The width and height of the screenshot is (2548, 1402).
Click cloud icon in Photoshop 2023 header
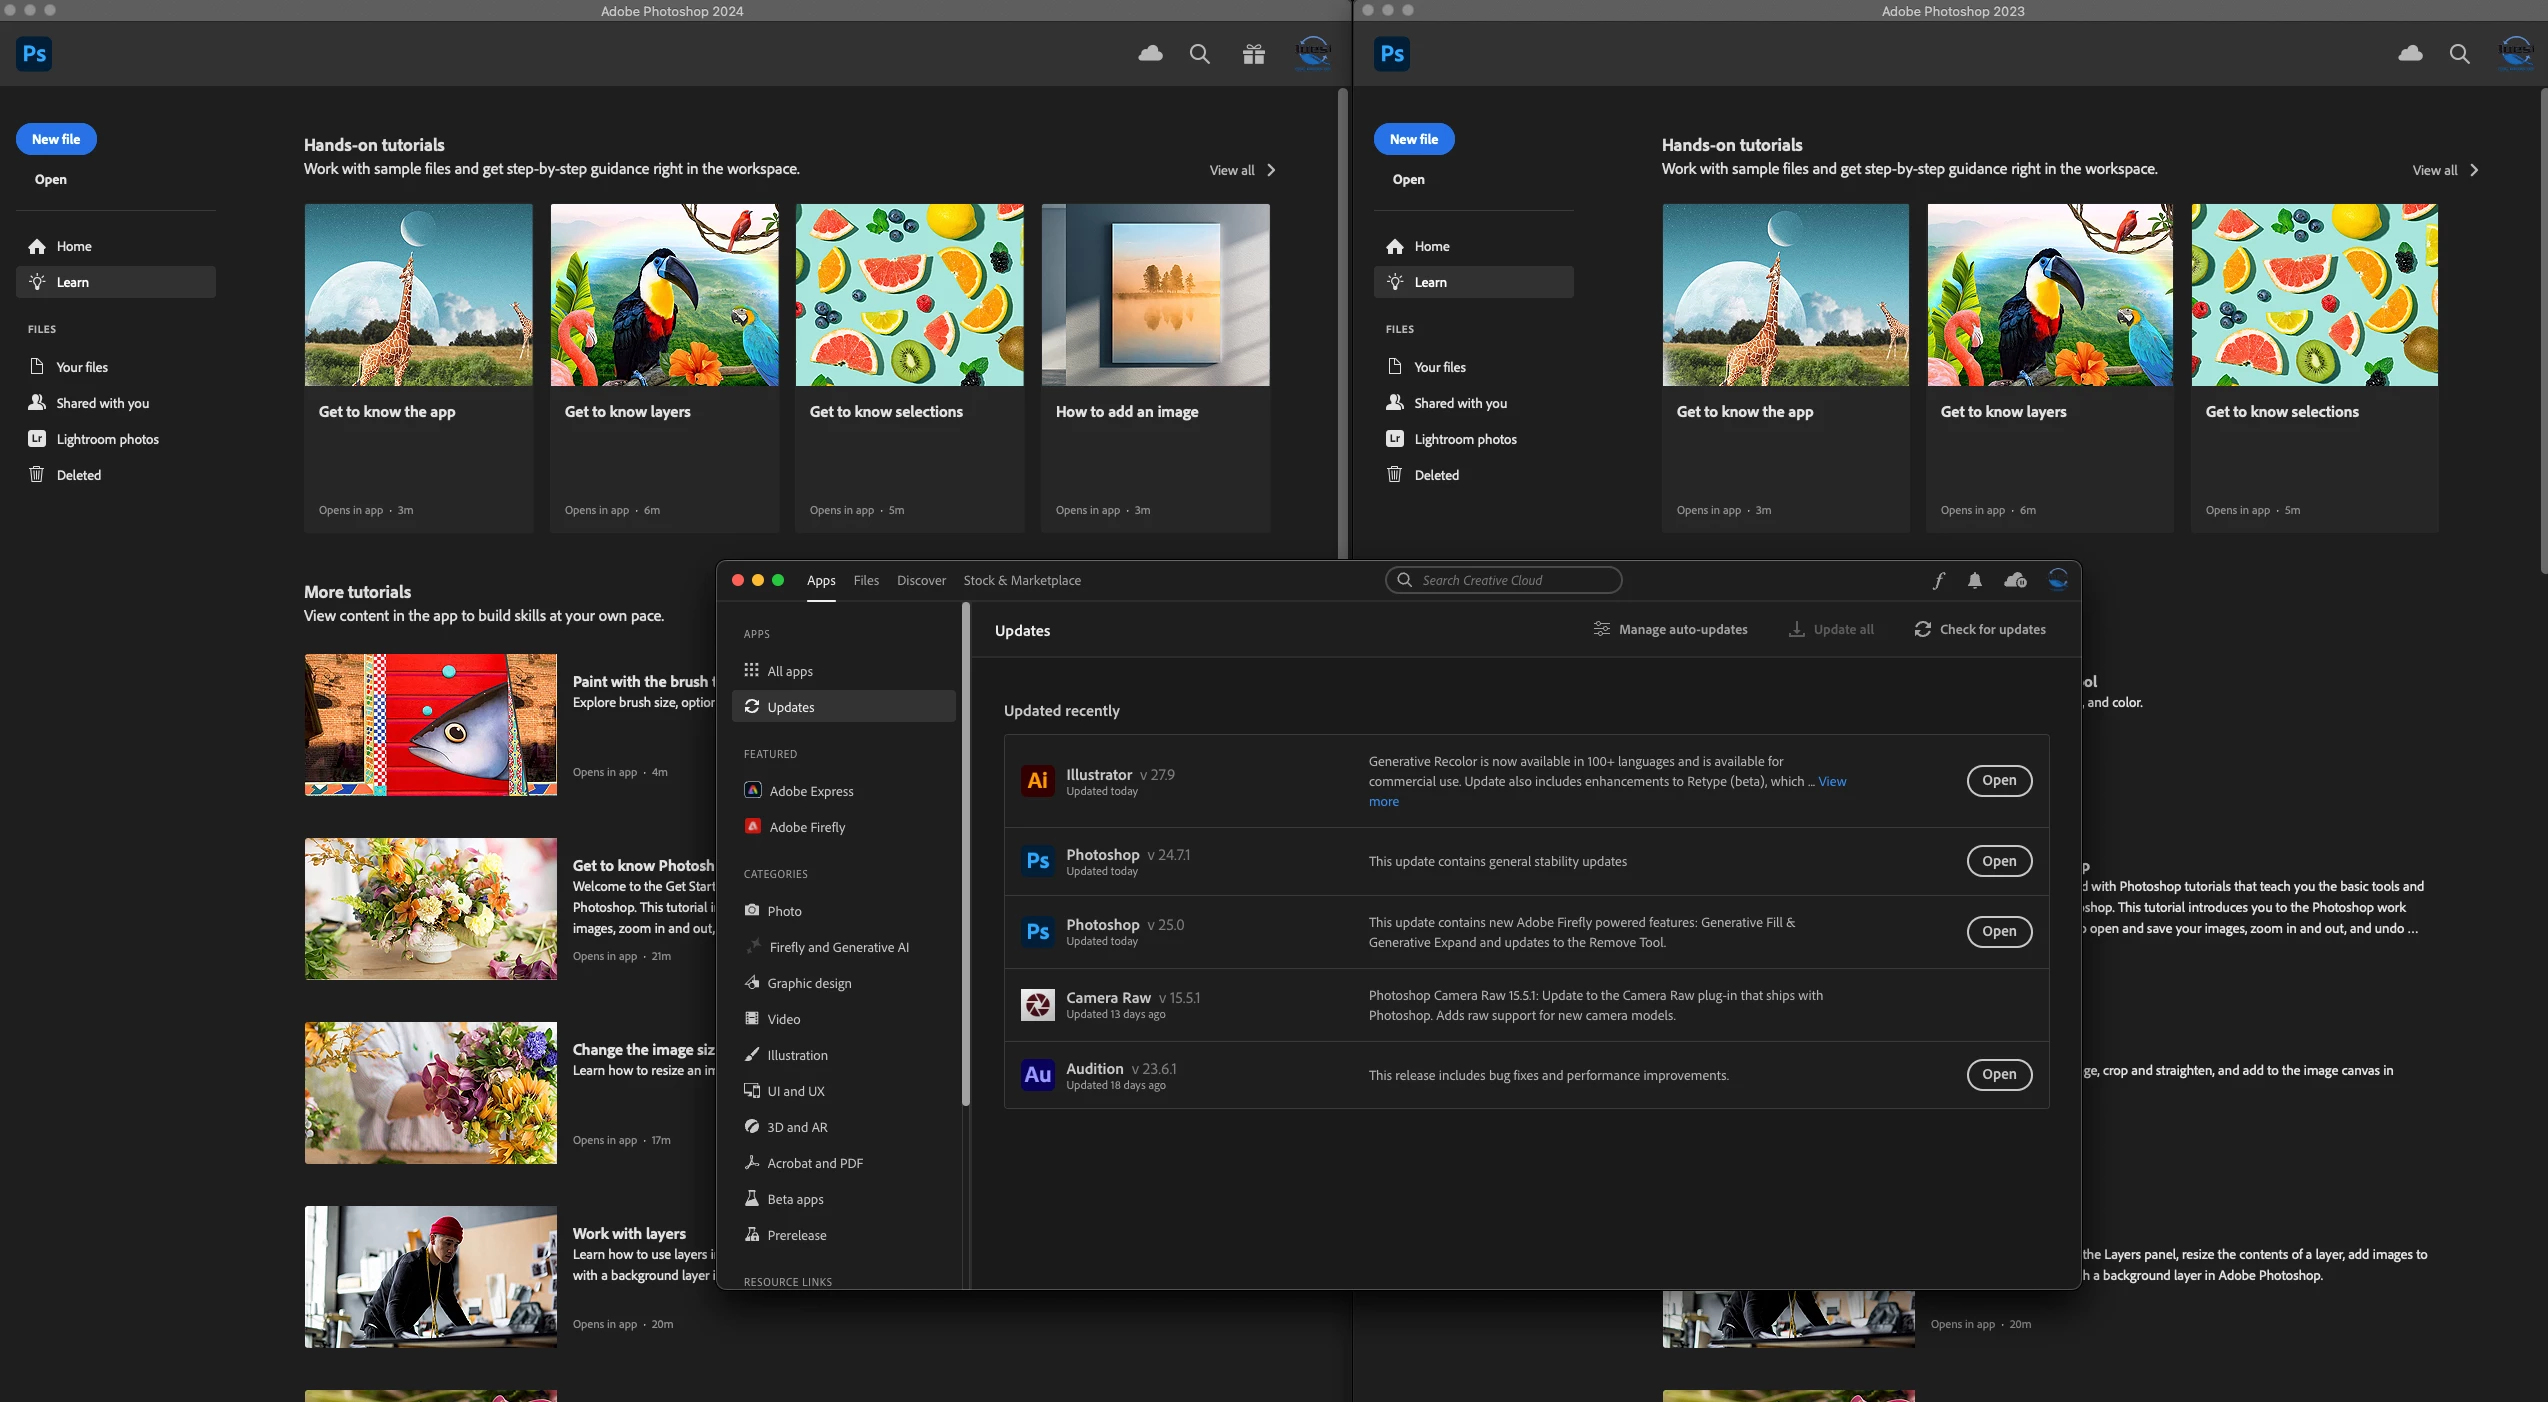pyautogui.click(x=2410, y=54)
